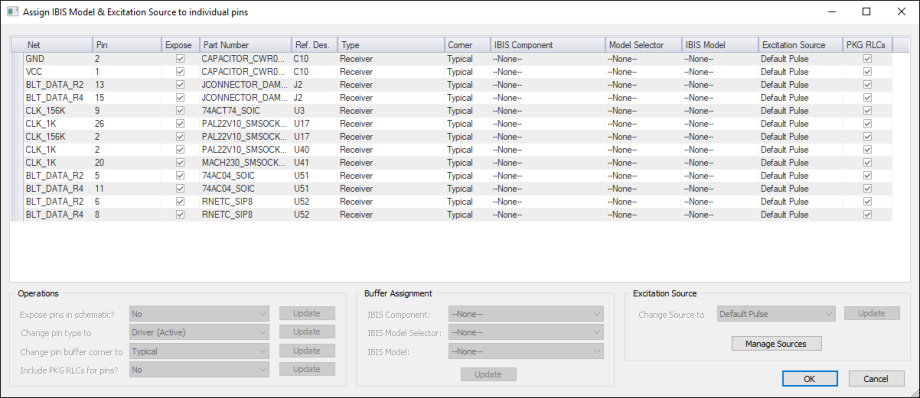This screenshot has width=920, height=398.
Task: Click the Expose column header
Action: click(181, 45)
